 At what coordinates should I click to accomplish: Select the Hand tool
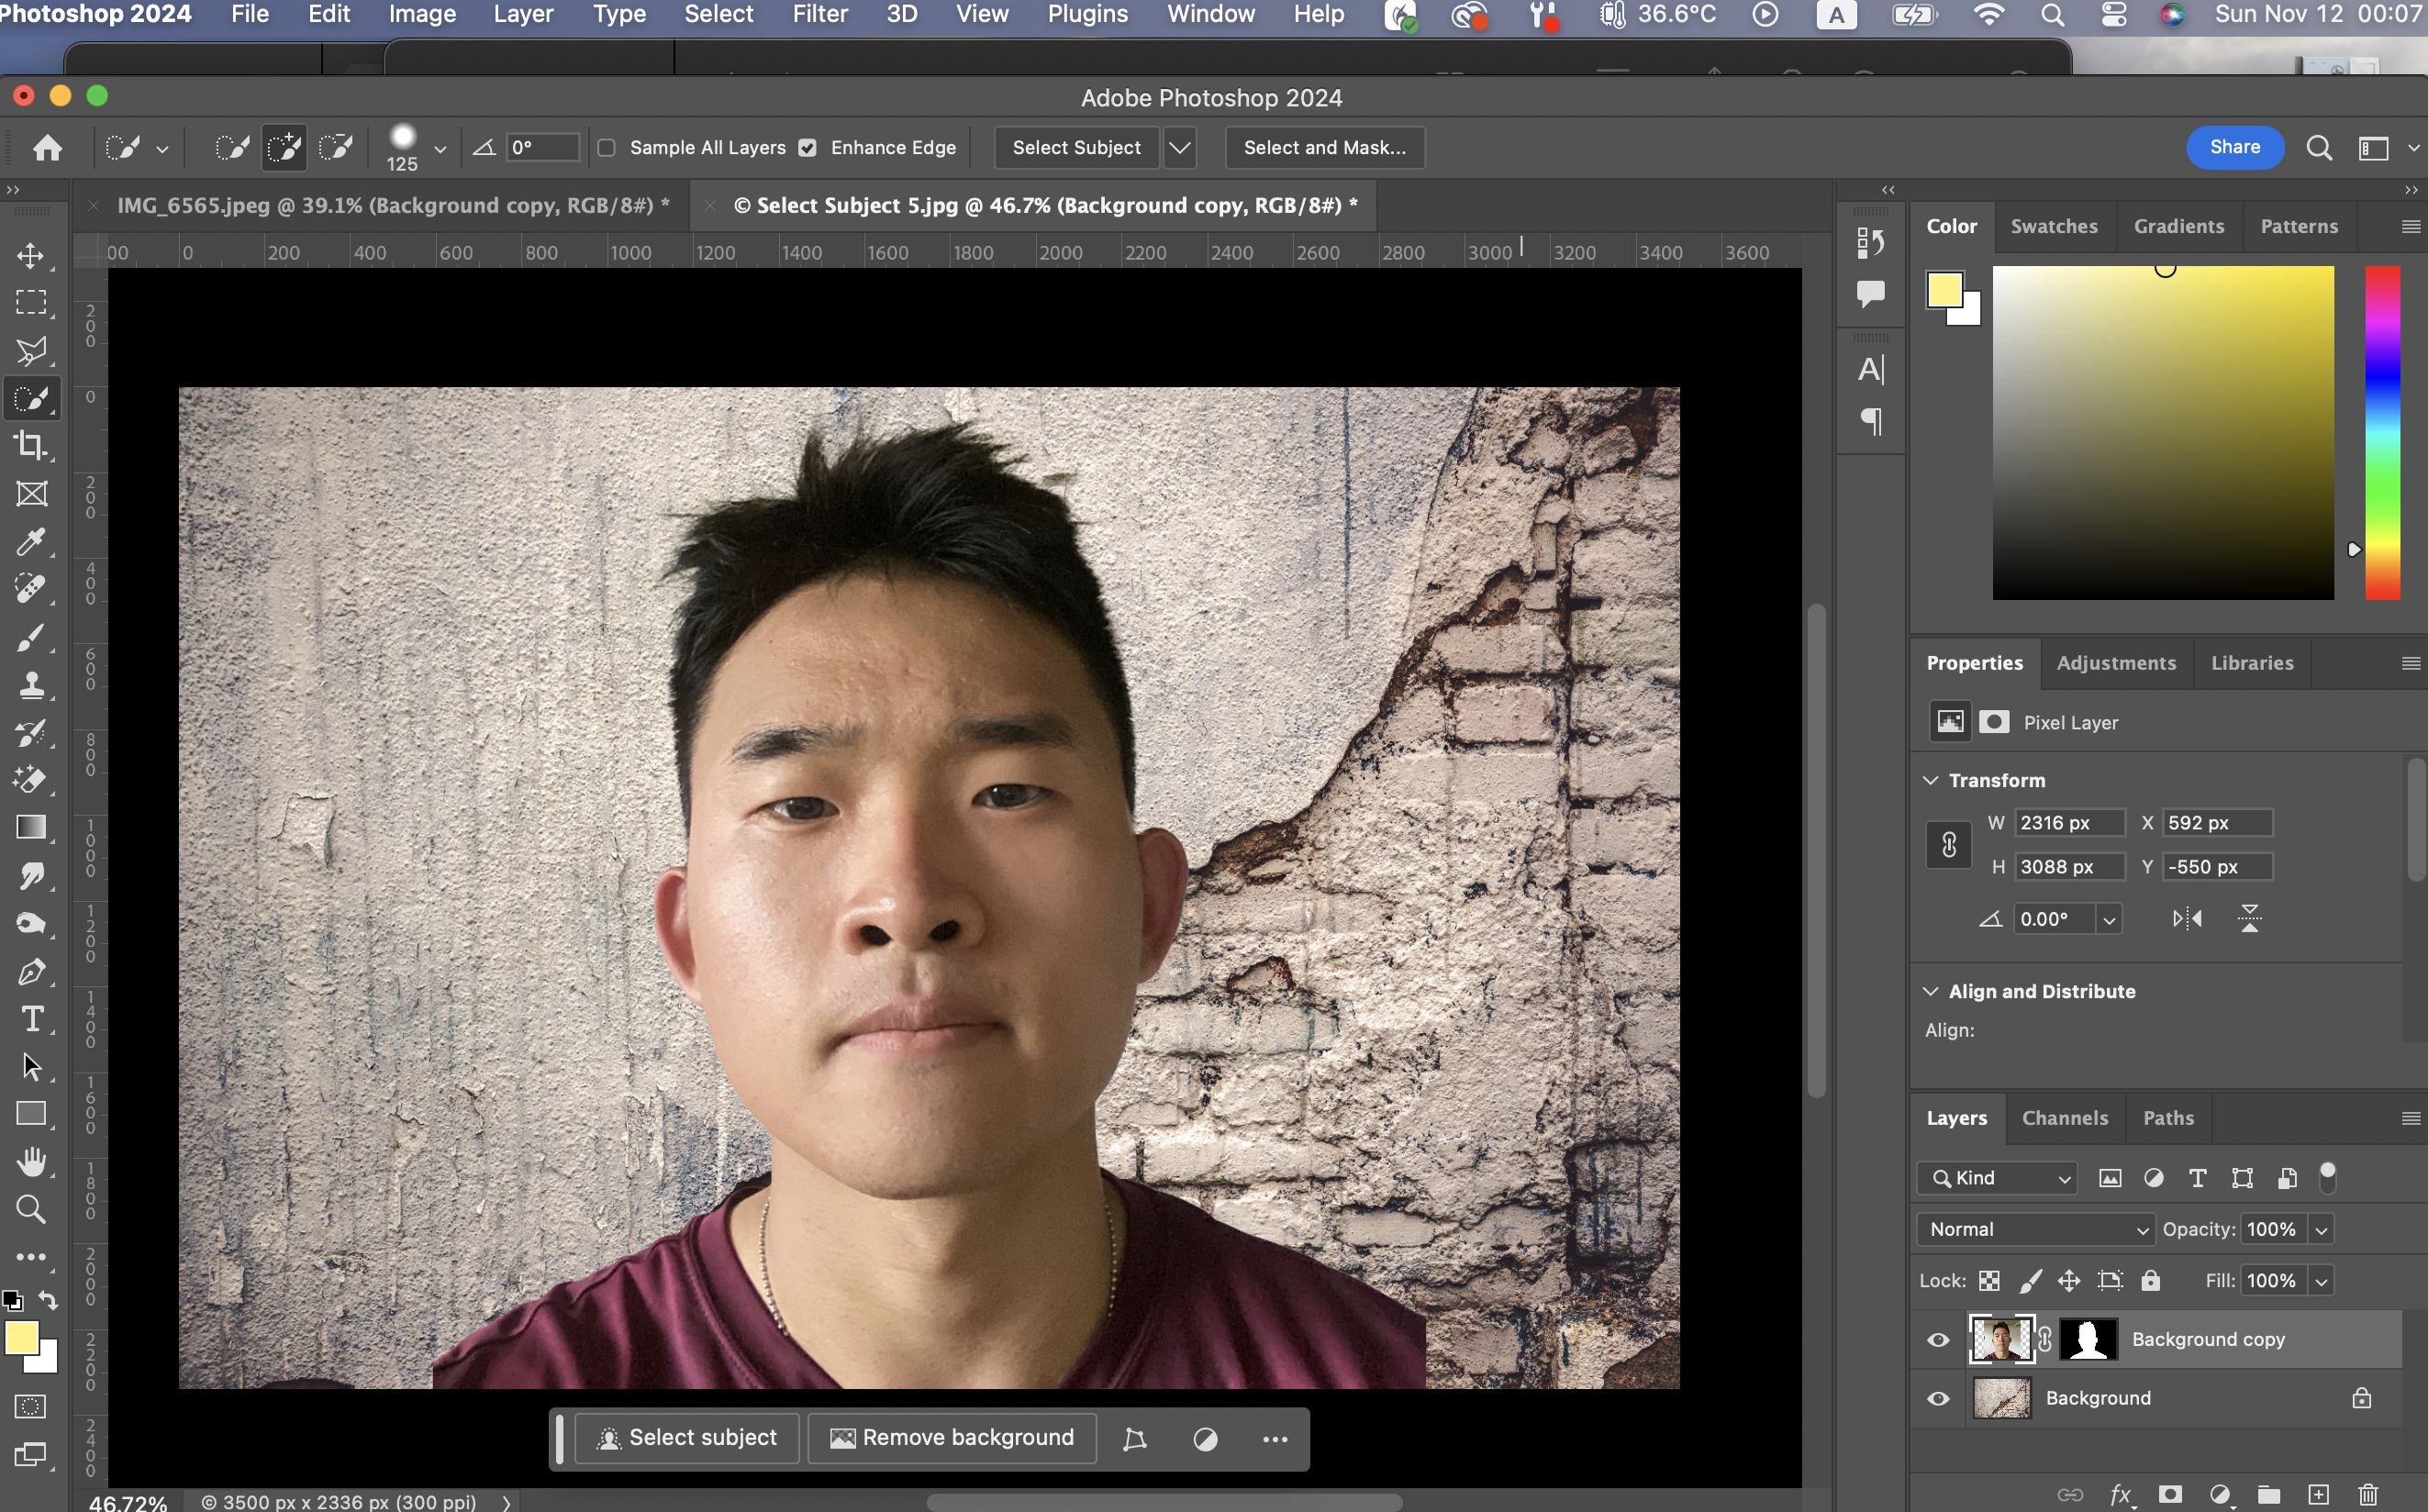click(x=30, y=1162)
